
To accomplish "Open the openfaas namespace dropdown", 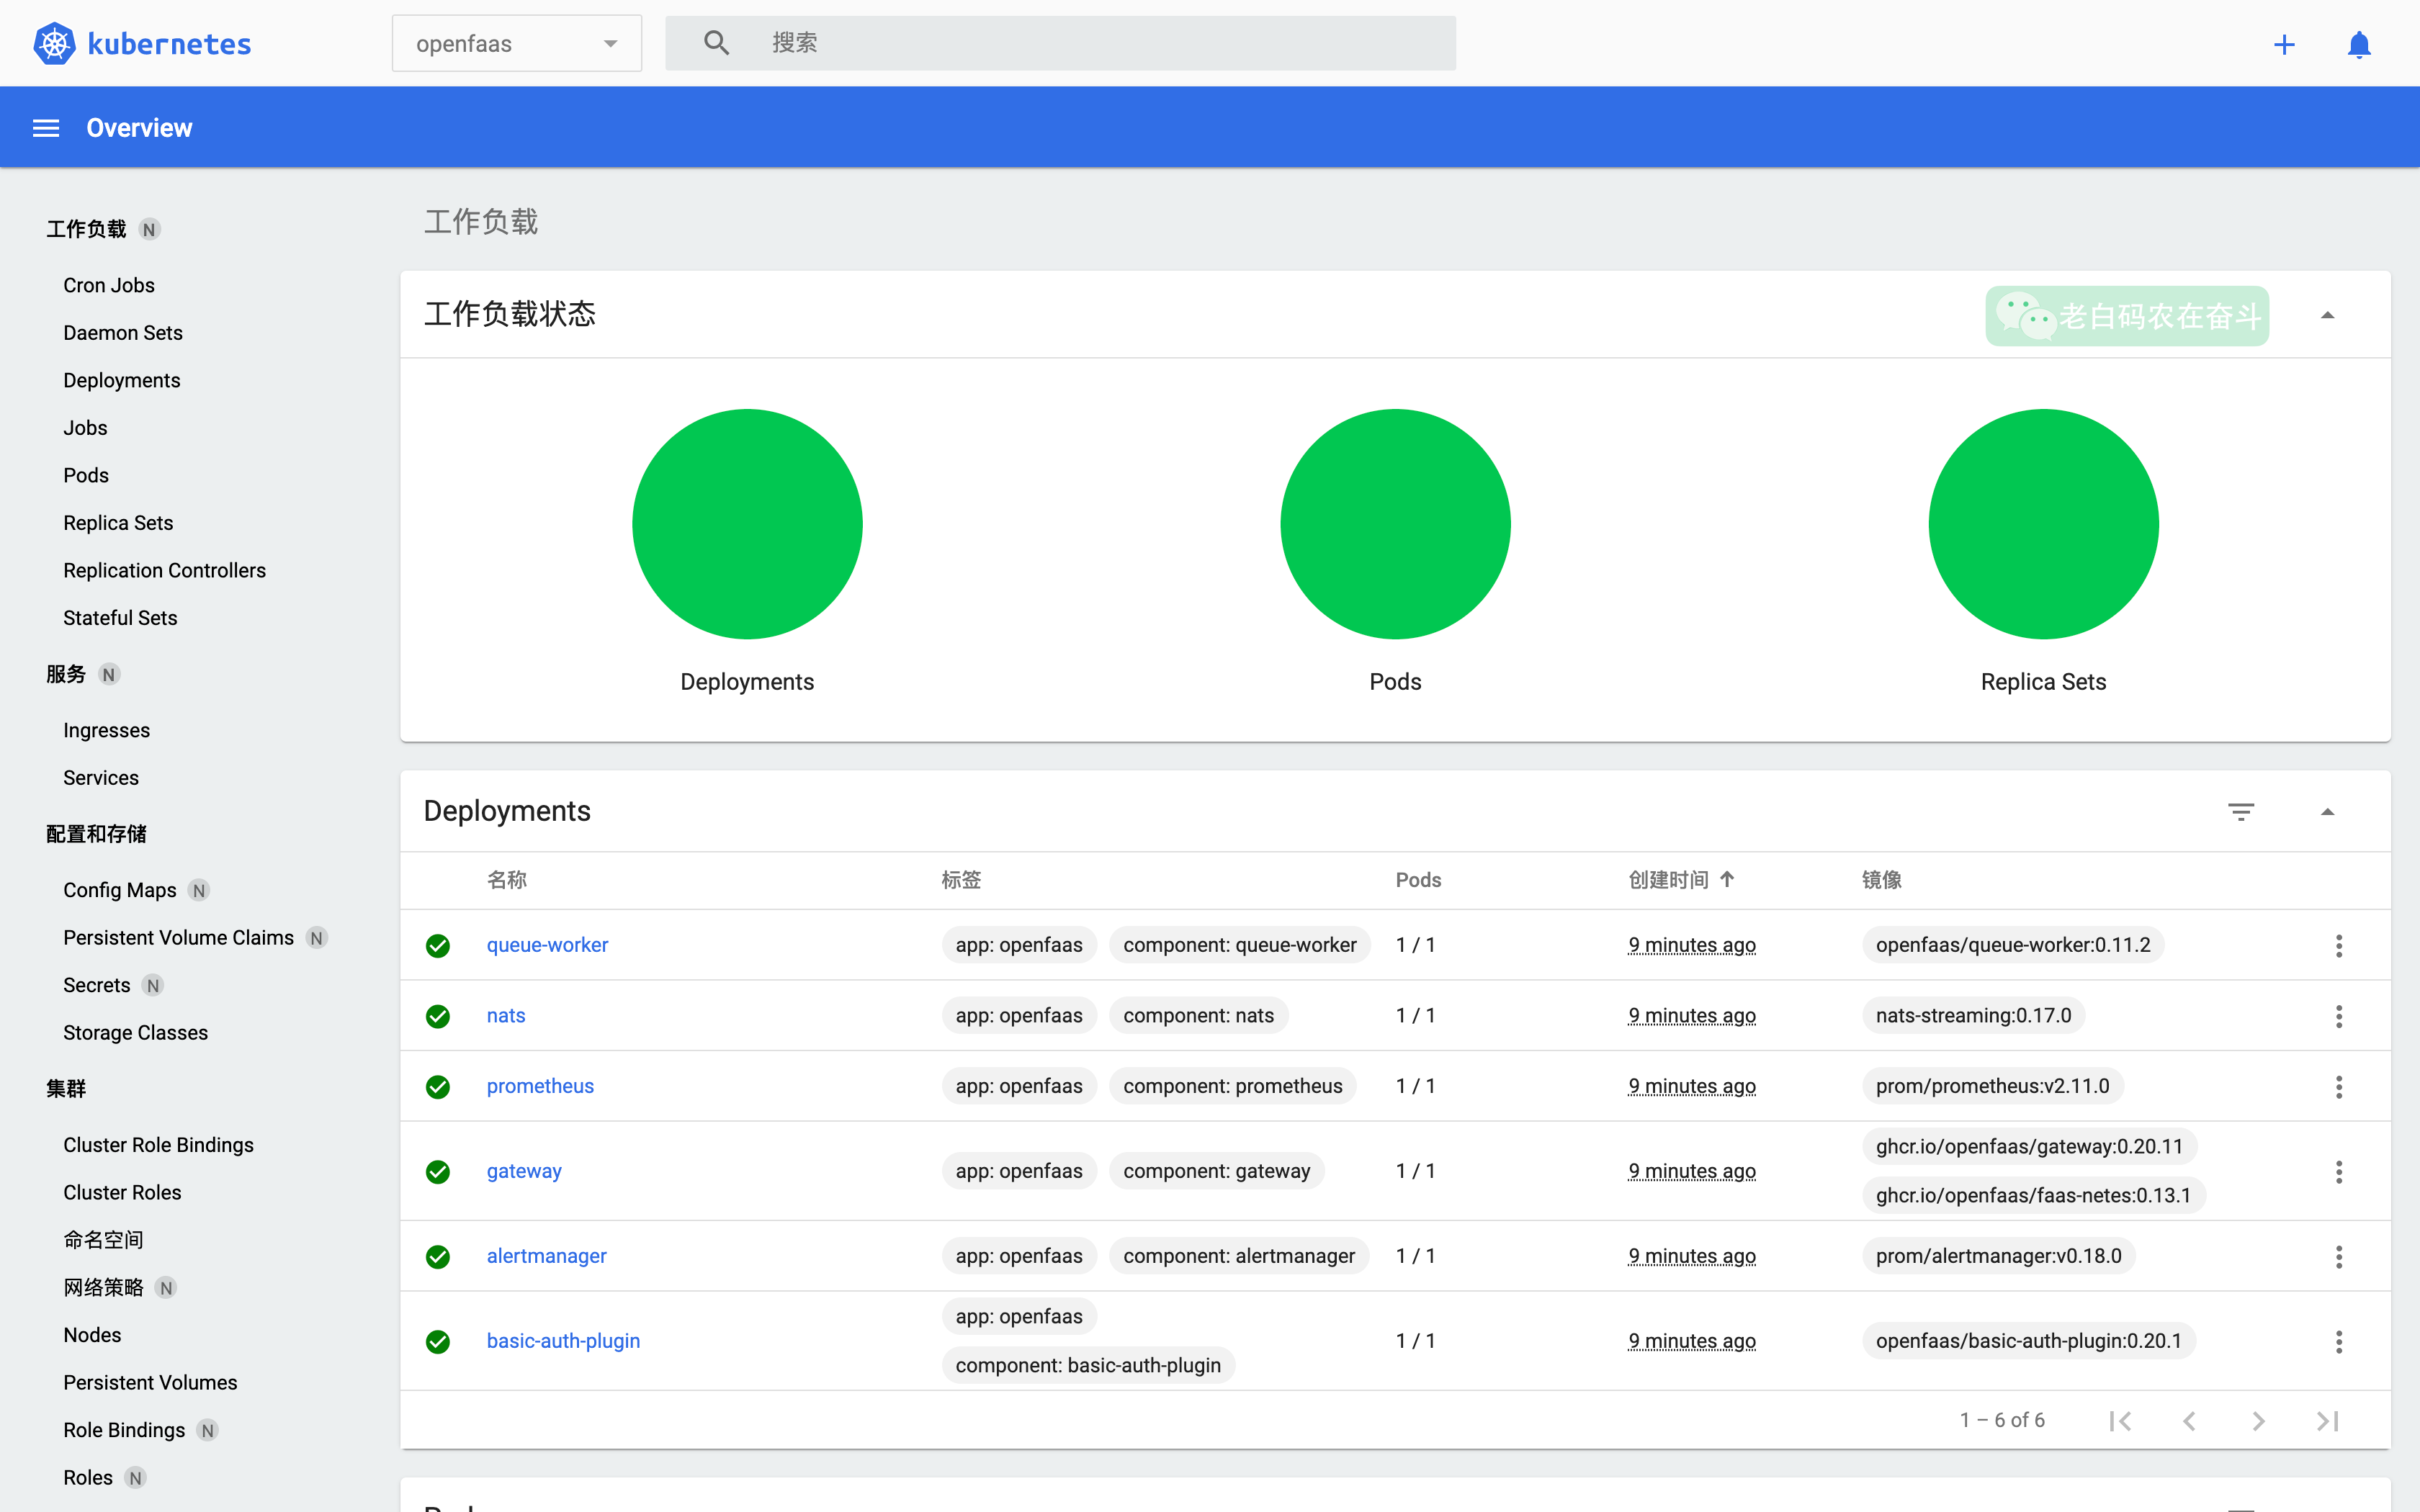I will point(516,43).
